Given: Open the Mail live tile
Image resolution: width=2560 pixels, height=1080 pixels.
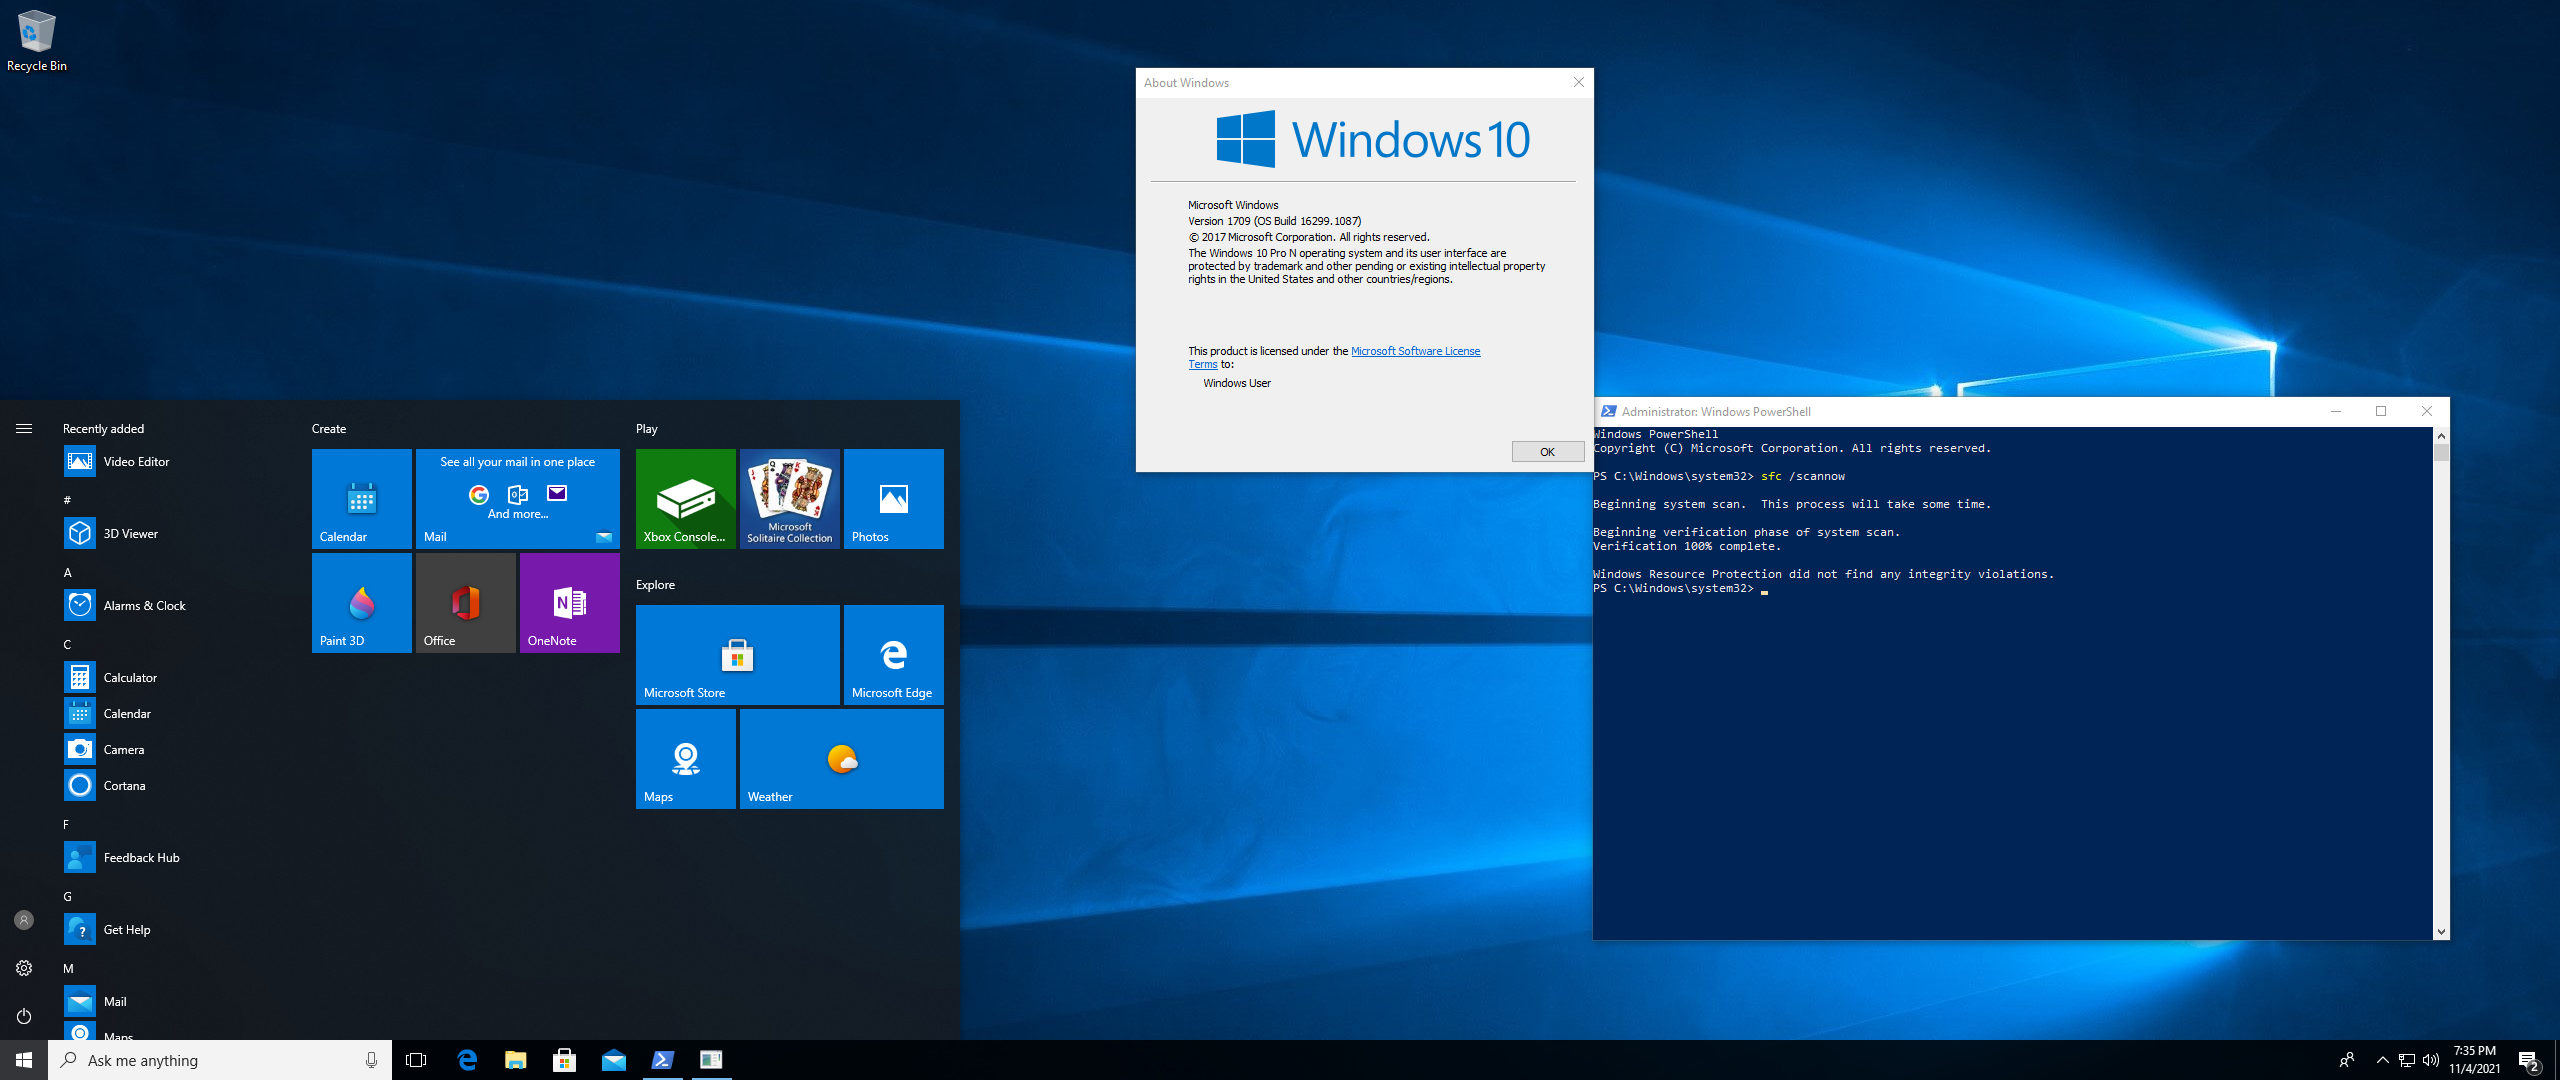Looking at the screenshot, I should pos(518,499).
